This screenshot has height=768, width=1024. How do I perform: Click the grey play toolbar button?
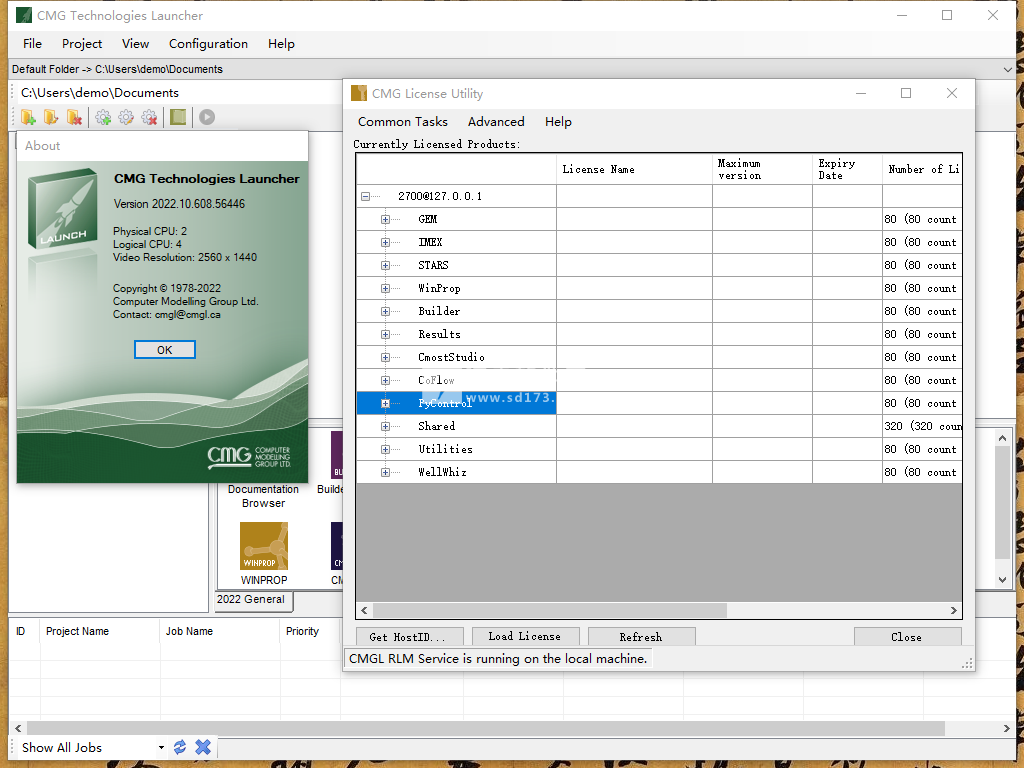[x=207, y=118]
